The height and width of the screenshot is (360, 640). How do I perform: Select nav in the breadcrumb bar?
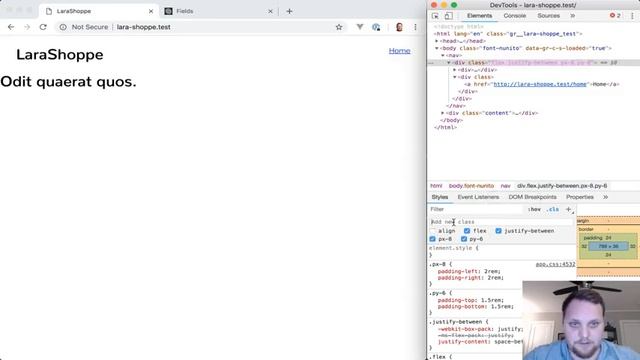coord(506,186)
